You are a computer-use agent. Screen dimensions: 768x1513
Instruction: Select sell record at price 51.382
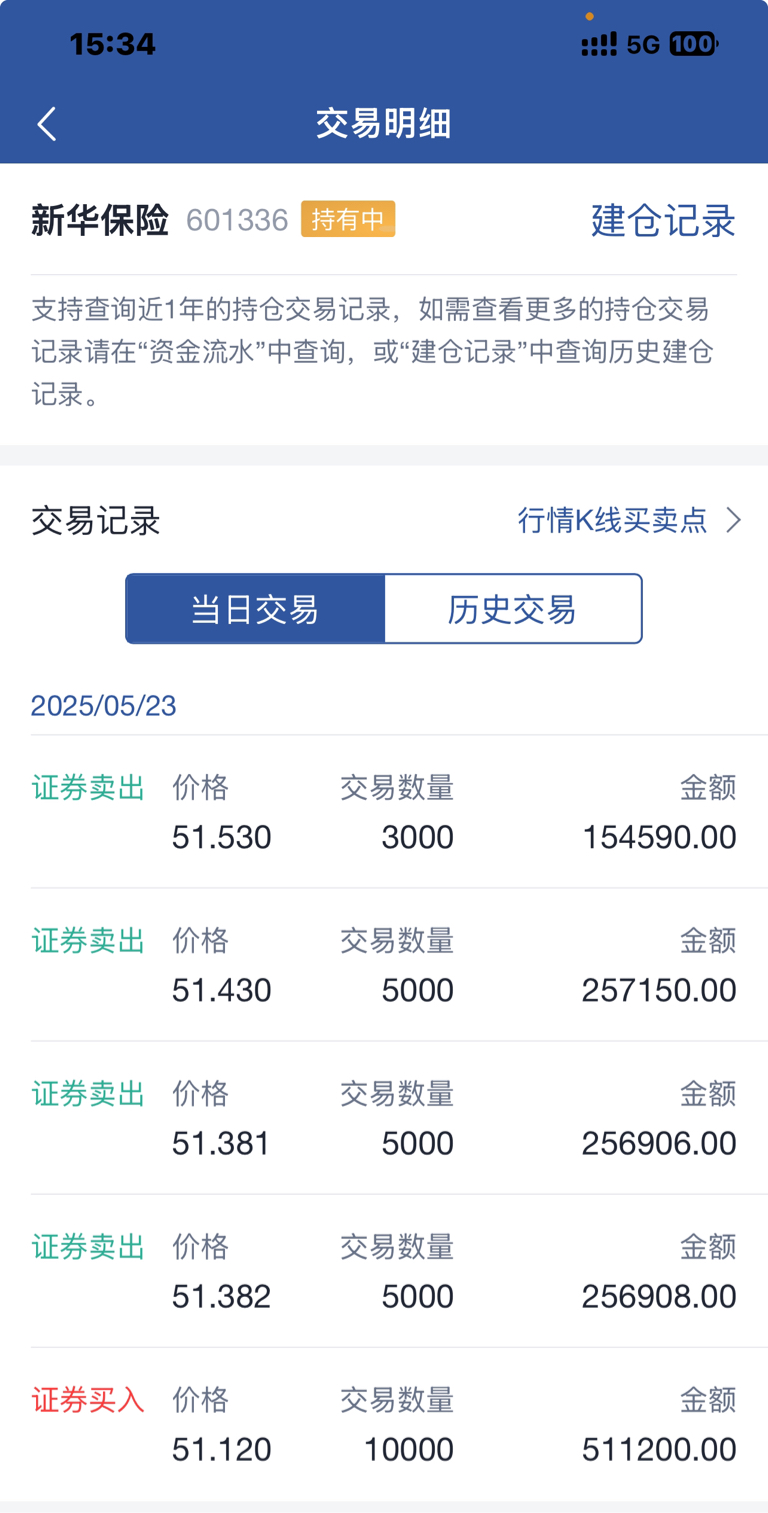point(384,1271)
